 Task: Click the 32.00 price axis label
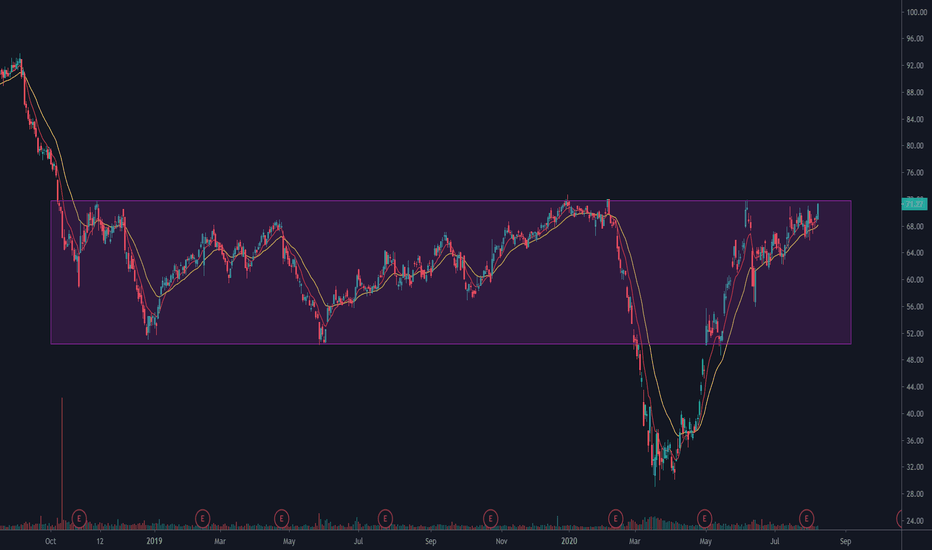click(x=915, y=467)
